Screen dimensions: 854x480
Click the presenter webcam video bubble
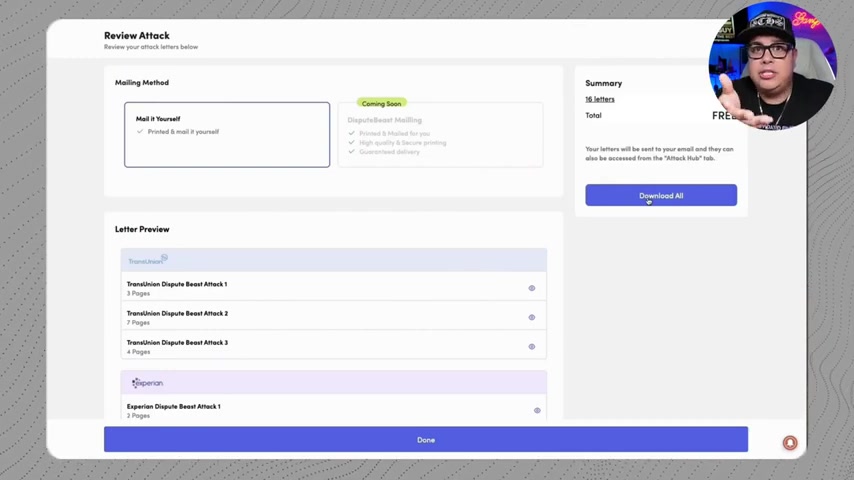pyautogui.click(x=772, y=66)
